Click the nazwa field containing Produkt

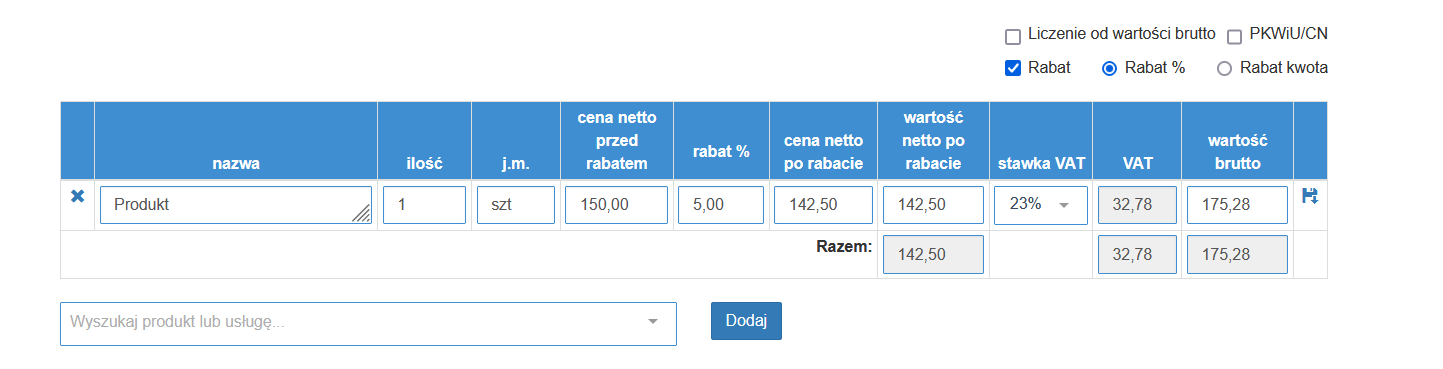tap(236, 205)
